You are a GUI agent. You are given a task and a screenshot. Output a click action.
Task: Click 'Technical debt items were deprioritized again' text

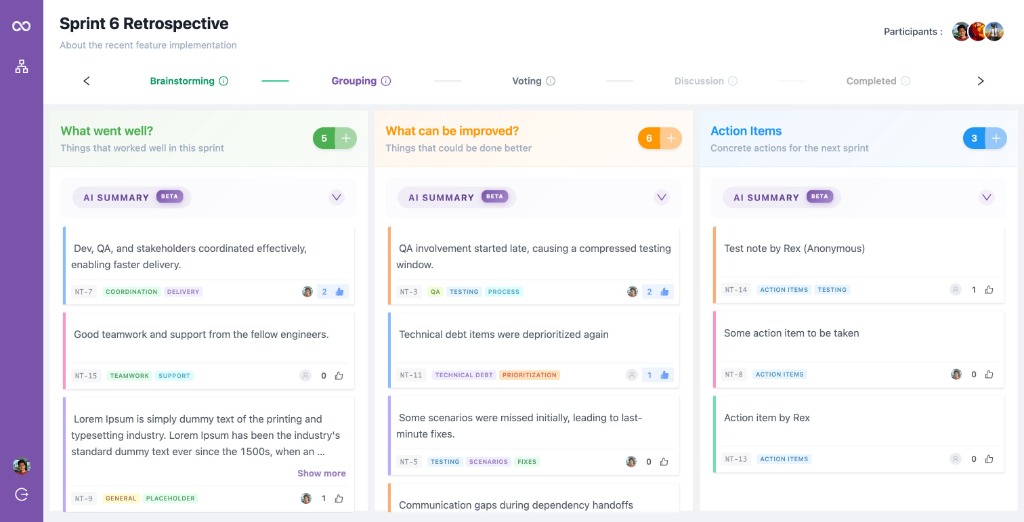click(x=504, y=334)
